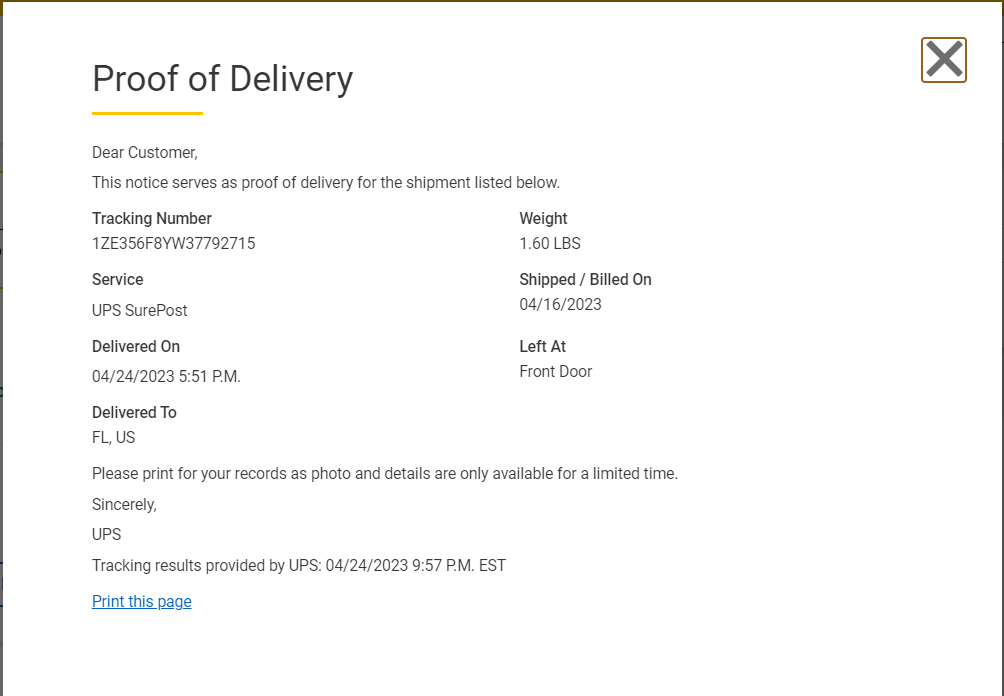Click the Dear Customer greeting
This screenshot has width=1004, height=696.
[145, 152]
